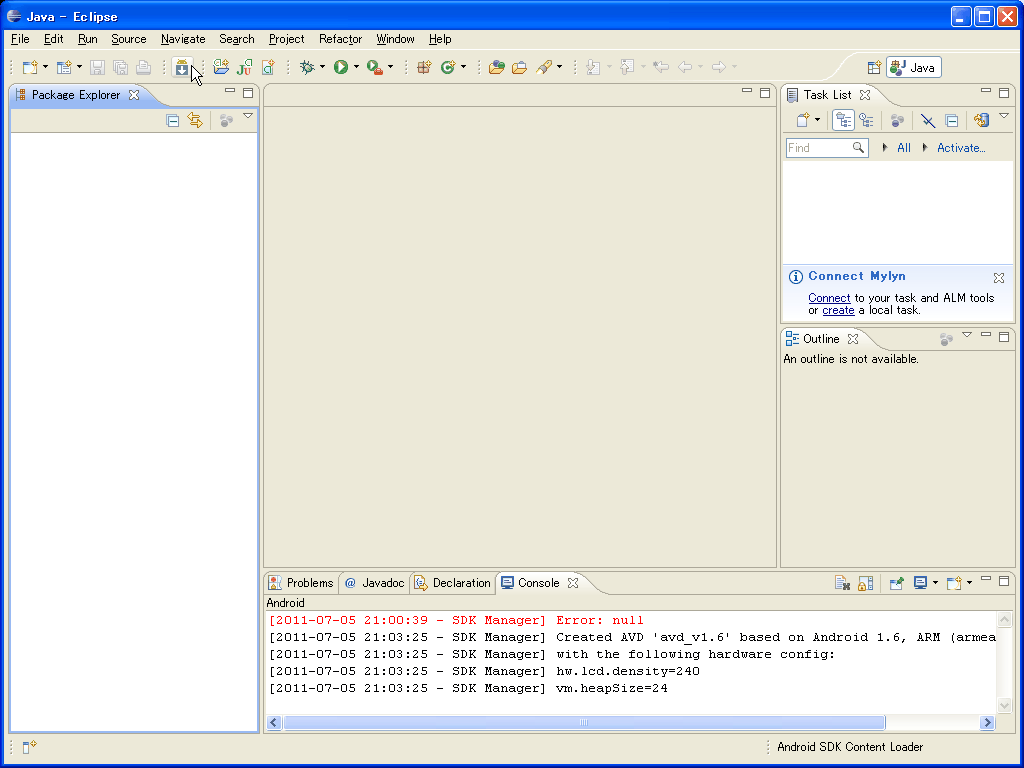The width and height of the screenshot is (1024, 768).
Task: Click the Android SDK and AVD Manager icon
Action: click(182, 67)
